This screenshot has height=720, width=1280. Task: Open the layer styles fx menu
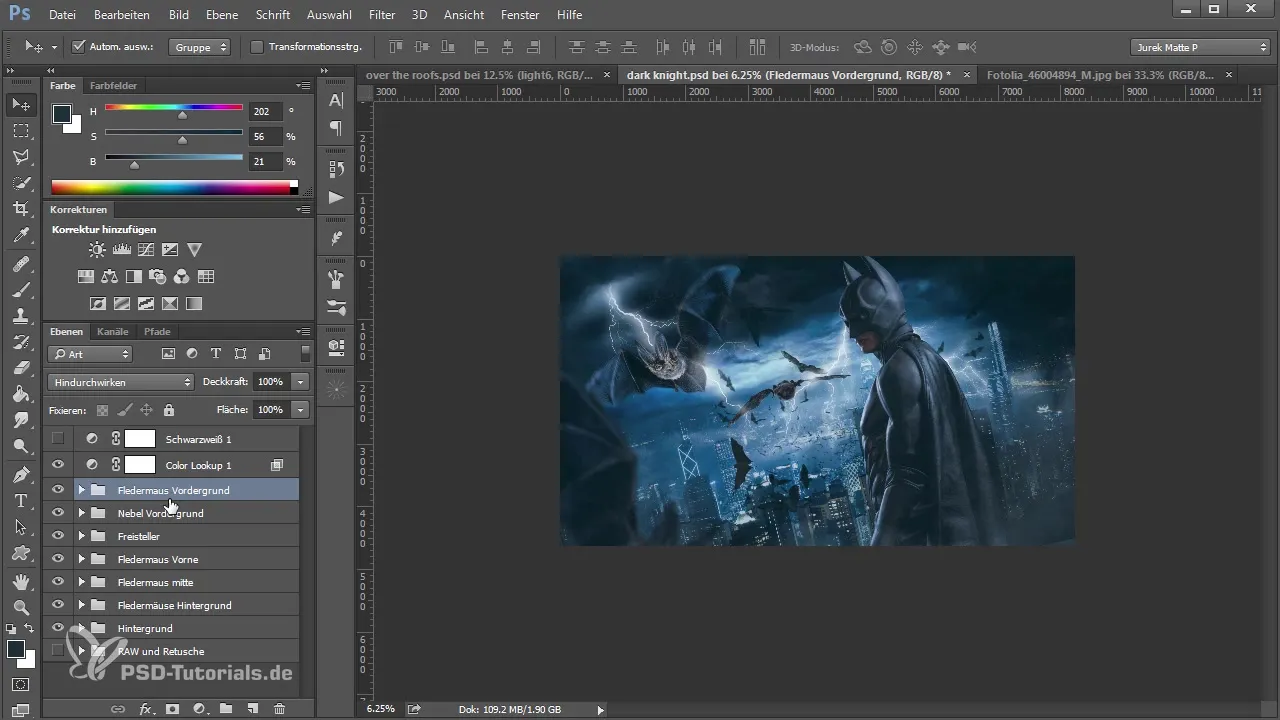(x=146, y=708)
